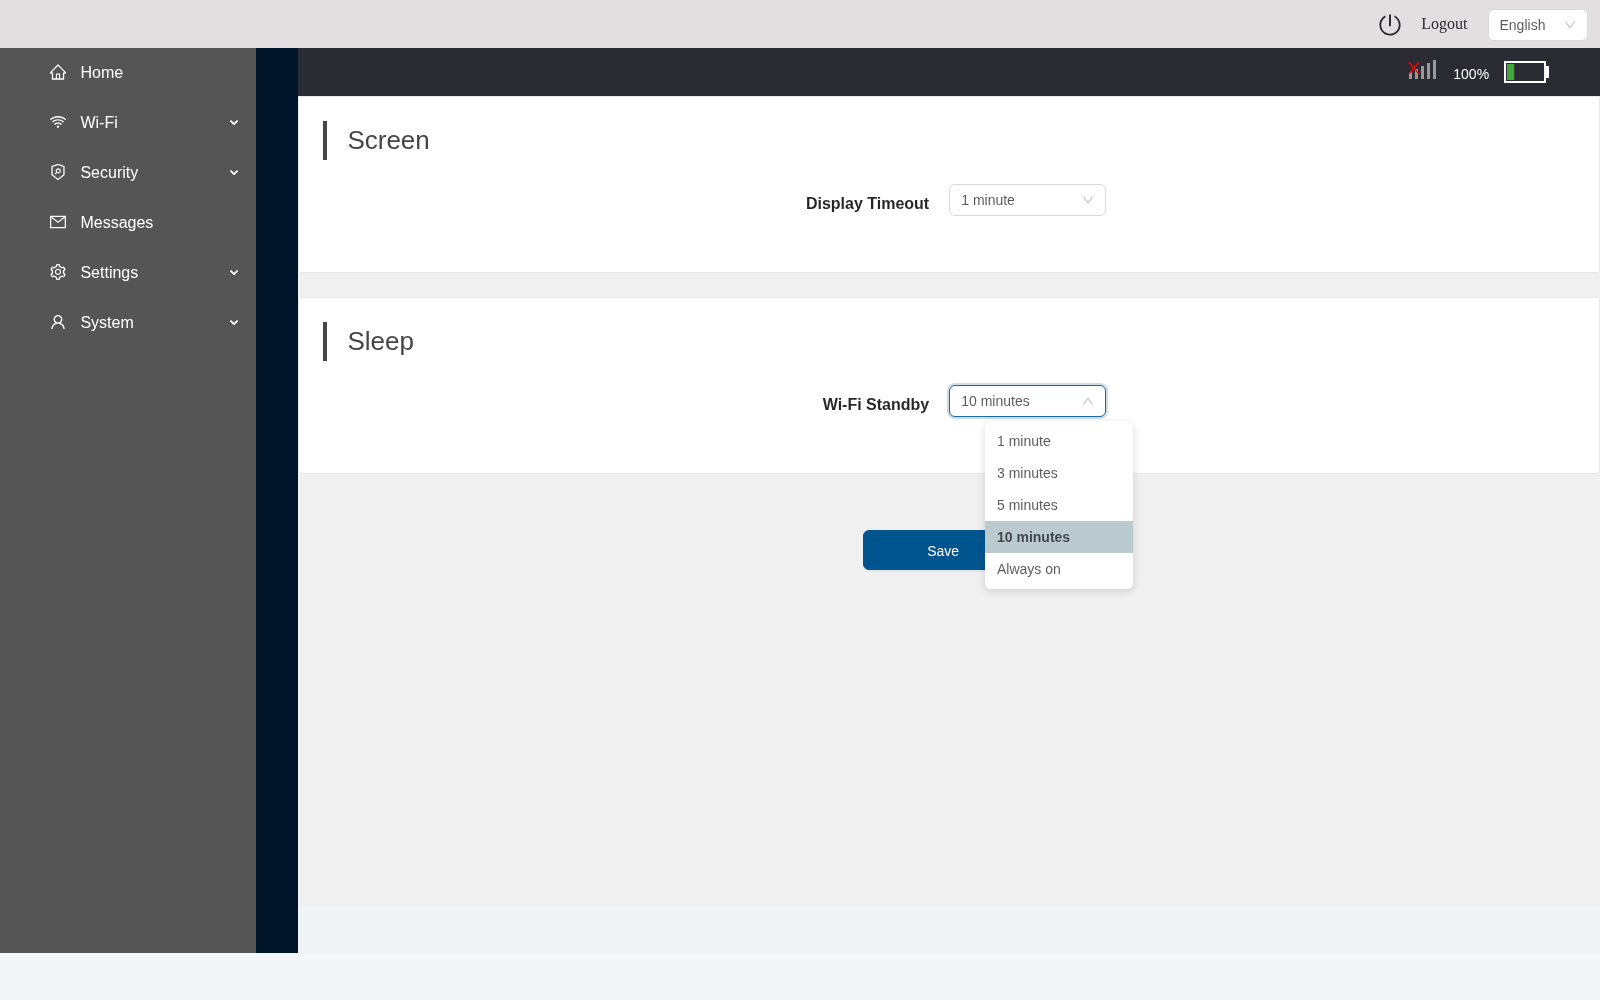Click the System user icon

coord(58,322)
